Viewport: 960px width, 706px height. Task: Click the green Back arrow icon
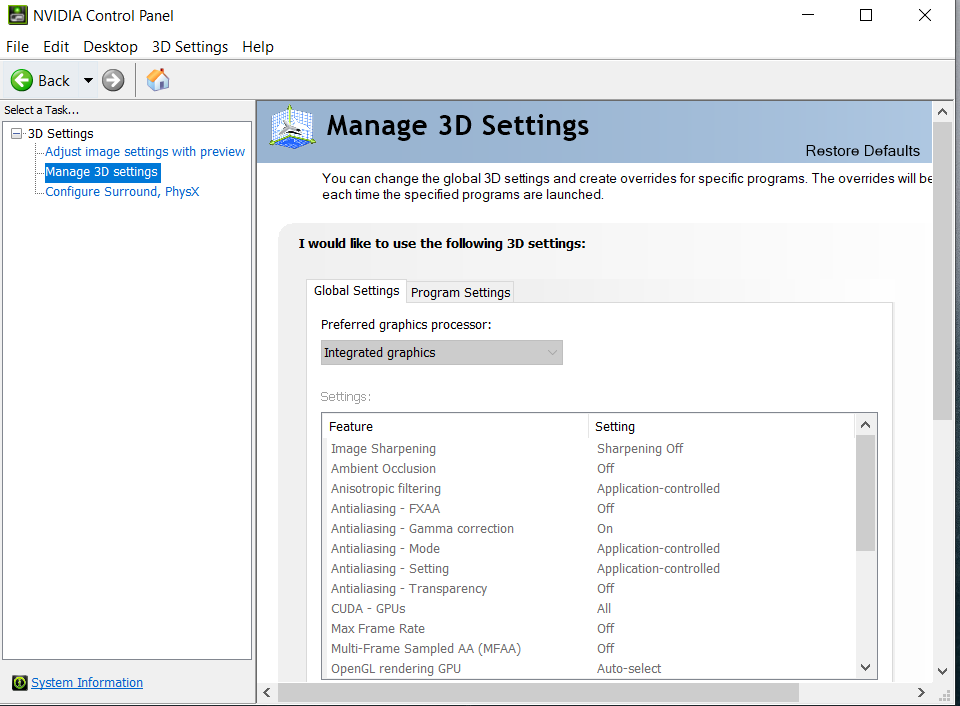pyautogui.click(x=22, y=80)
